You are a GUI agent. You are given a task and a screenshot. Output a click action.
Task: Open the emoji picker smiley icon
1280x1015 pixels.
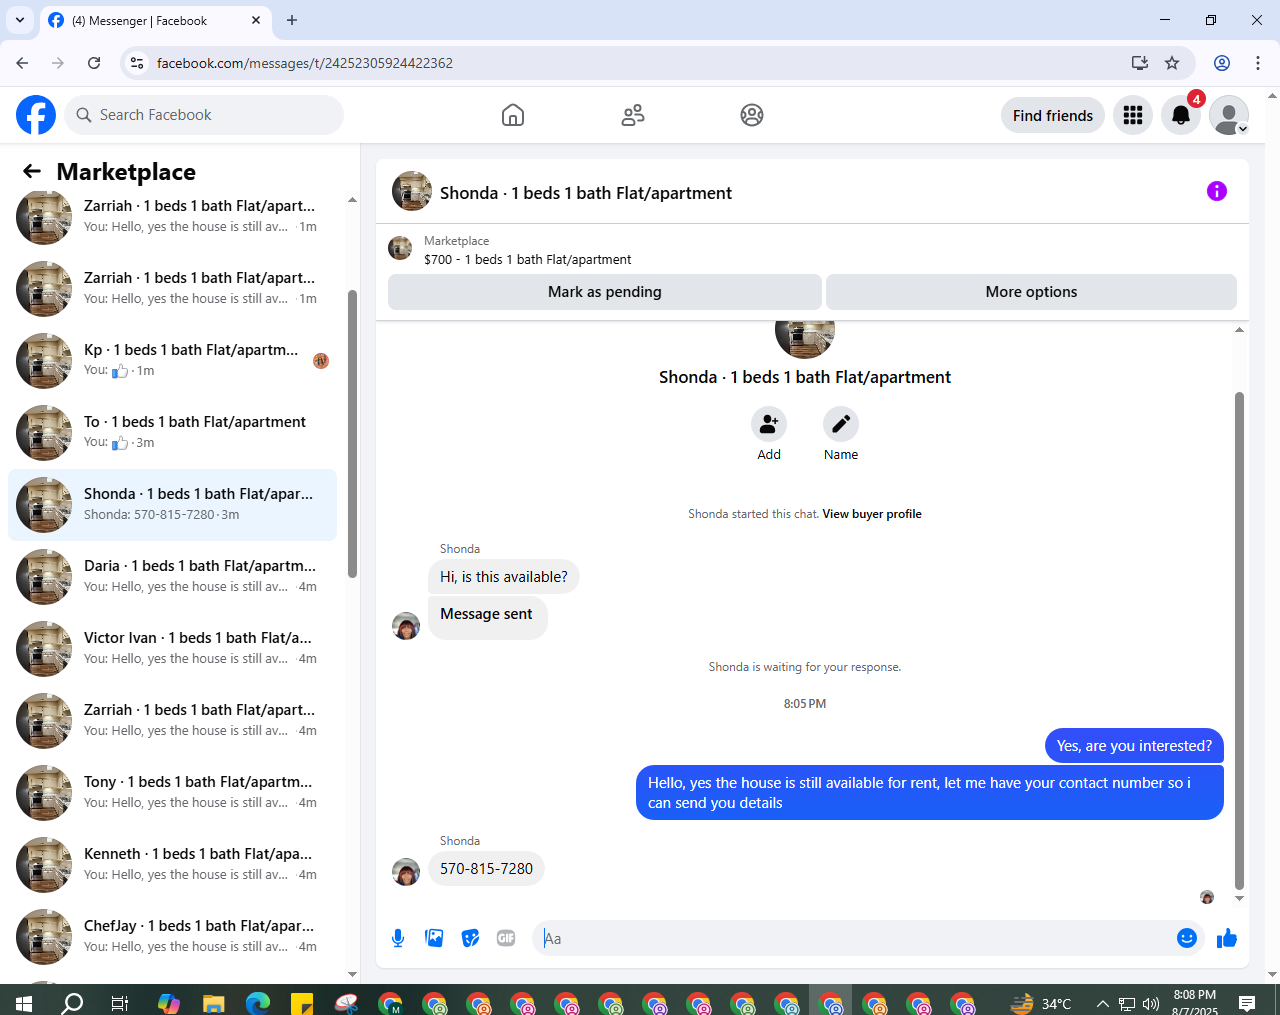[x=1187, y=938]
